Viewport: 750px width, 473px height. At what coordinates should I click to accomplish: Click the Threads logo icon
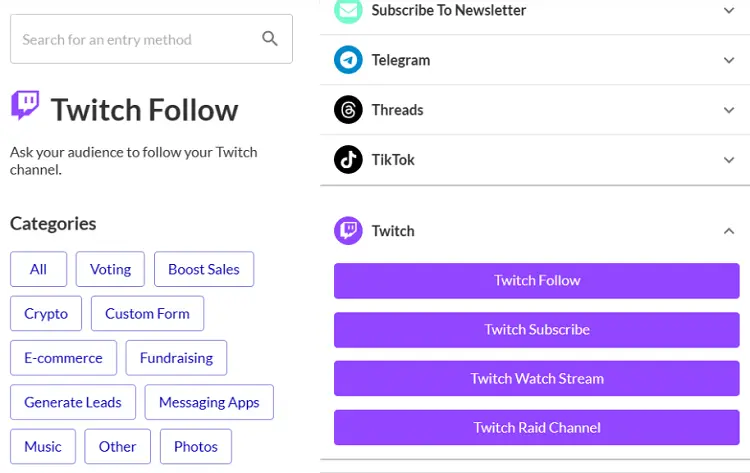(x=348, y=110)
